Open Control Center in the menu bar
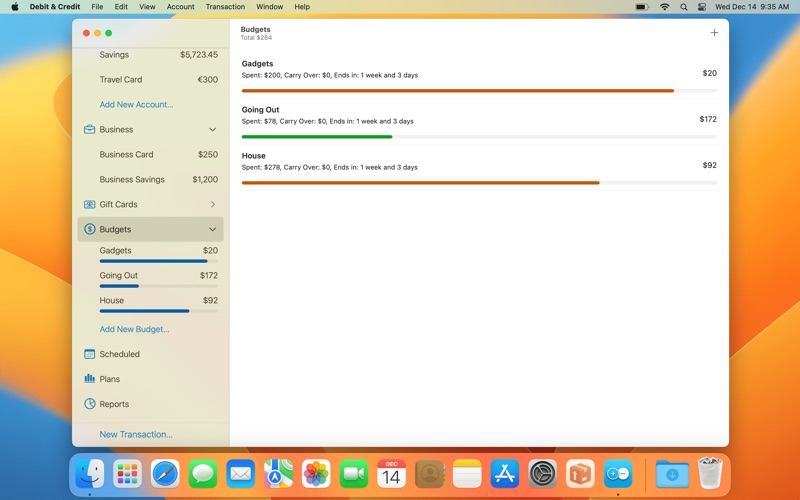This screenshot has height=500, width=800. [x=702, y=7]
